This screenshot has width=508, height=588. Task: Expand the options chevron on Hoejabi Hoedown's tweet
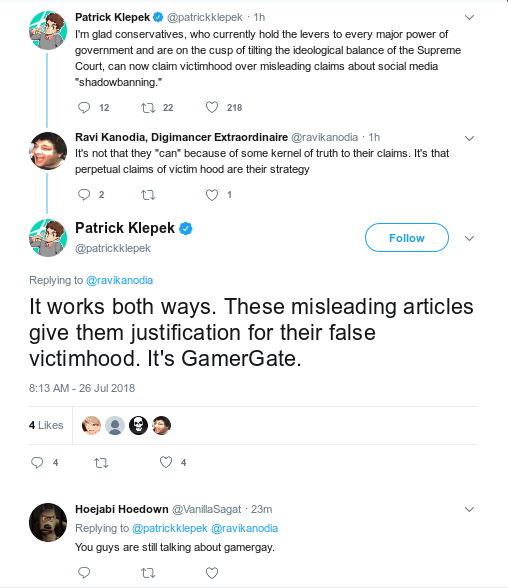469,509
